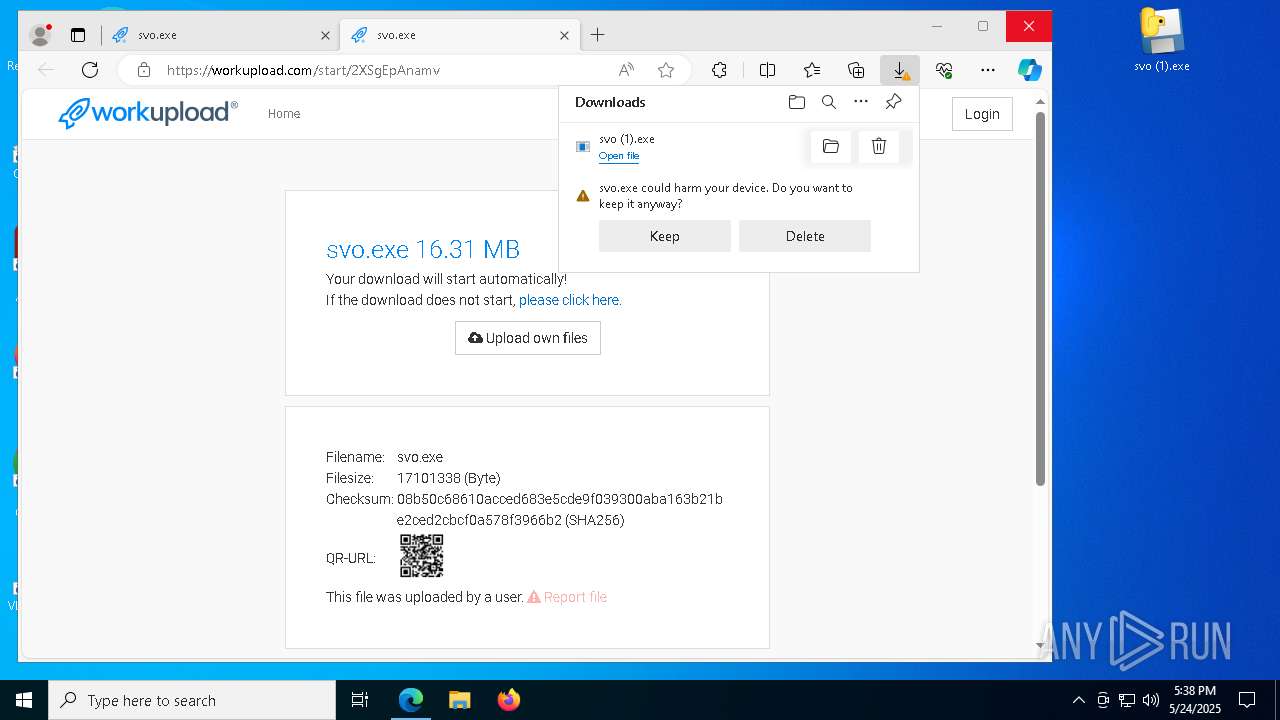This screenshot has height=720, width=1280.
Task: Open the Extensions puzzle icon
Action: click(719, 70)
